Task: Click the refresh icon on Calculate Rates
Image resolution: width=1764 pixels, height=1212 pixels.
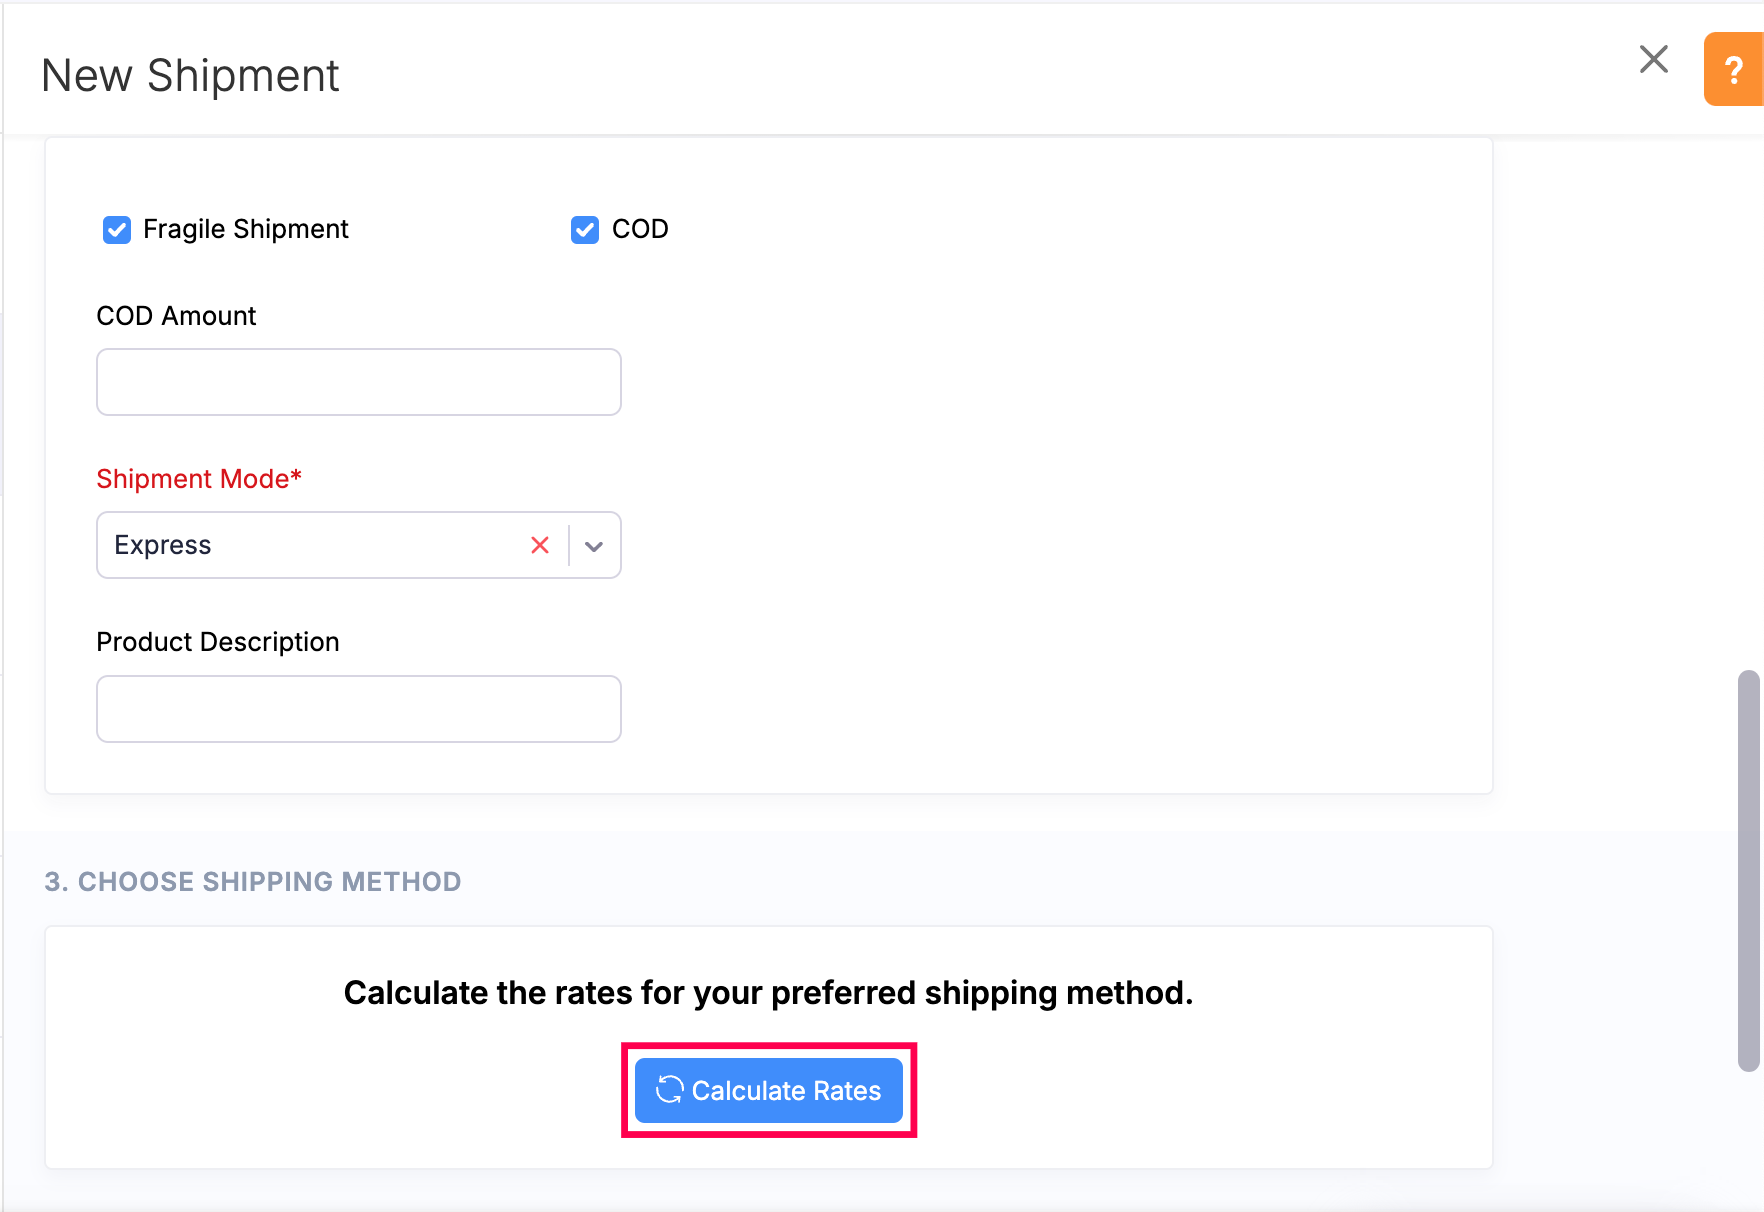Action: pyautogui.click(x=669, y=1090)
